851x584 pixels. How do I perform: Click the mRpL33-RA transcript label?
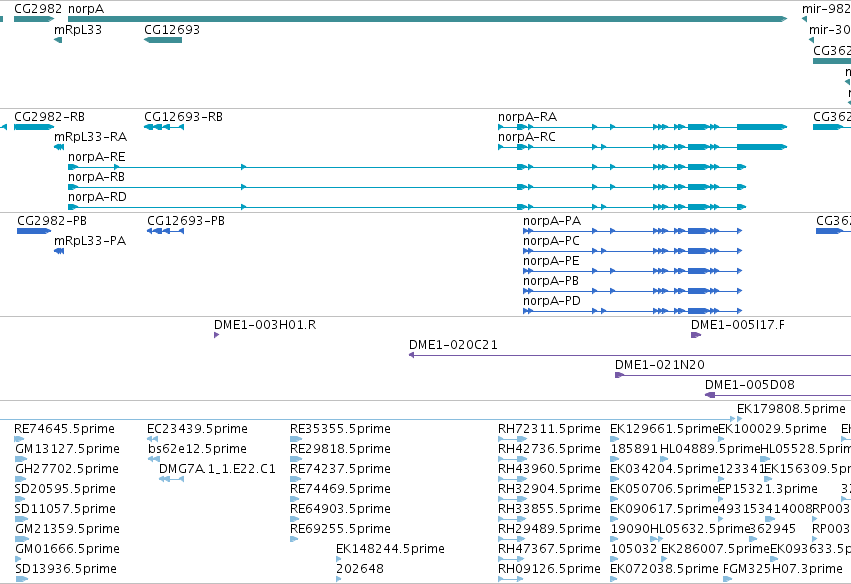(90, 137)
